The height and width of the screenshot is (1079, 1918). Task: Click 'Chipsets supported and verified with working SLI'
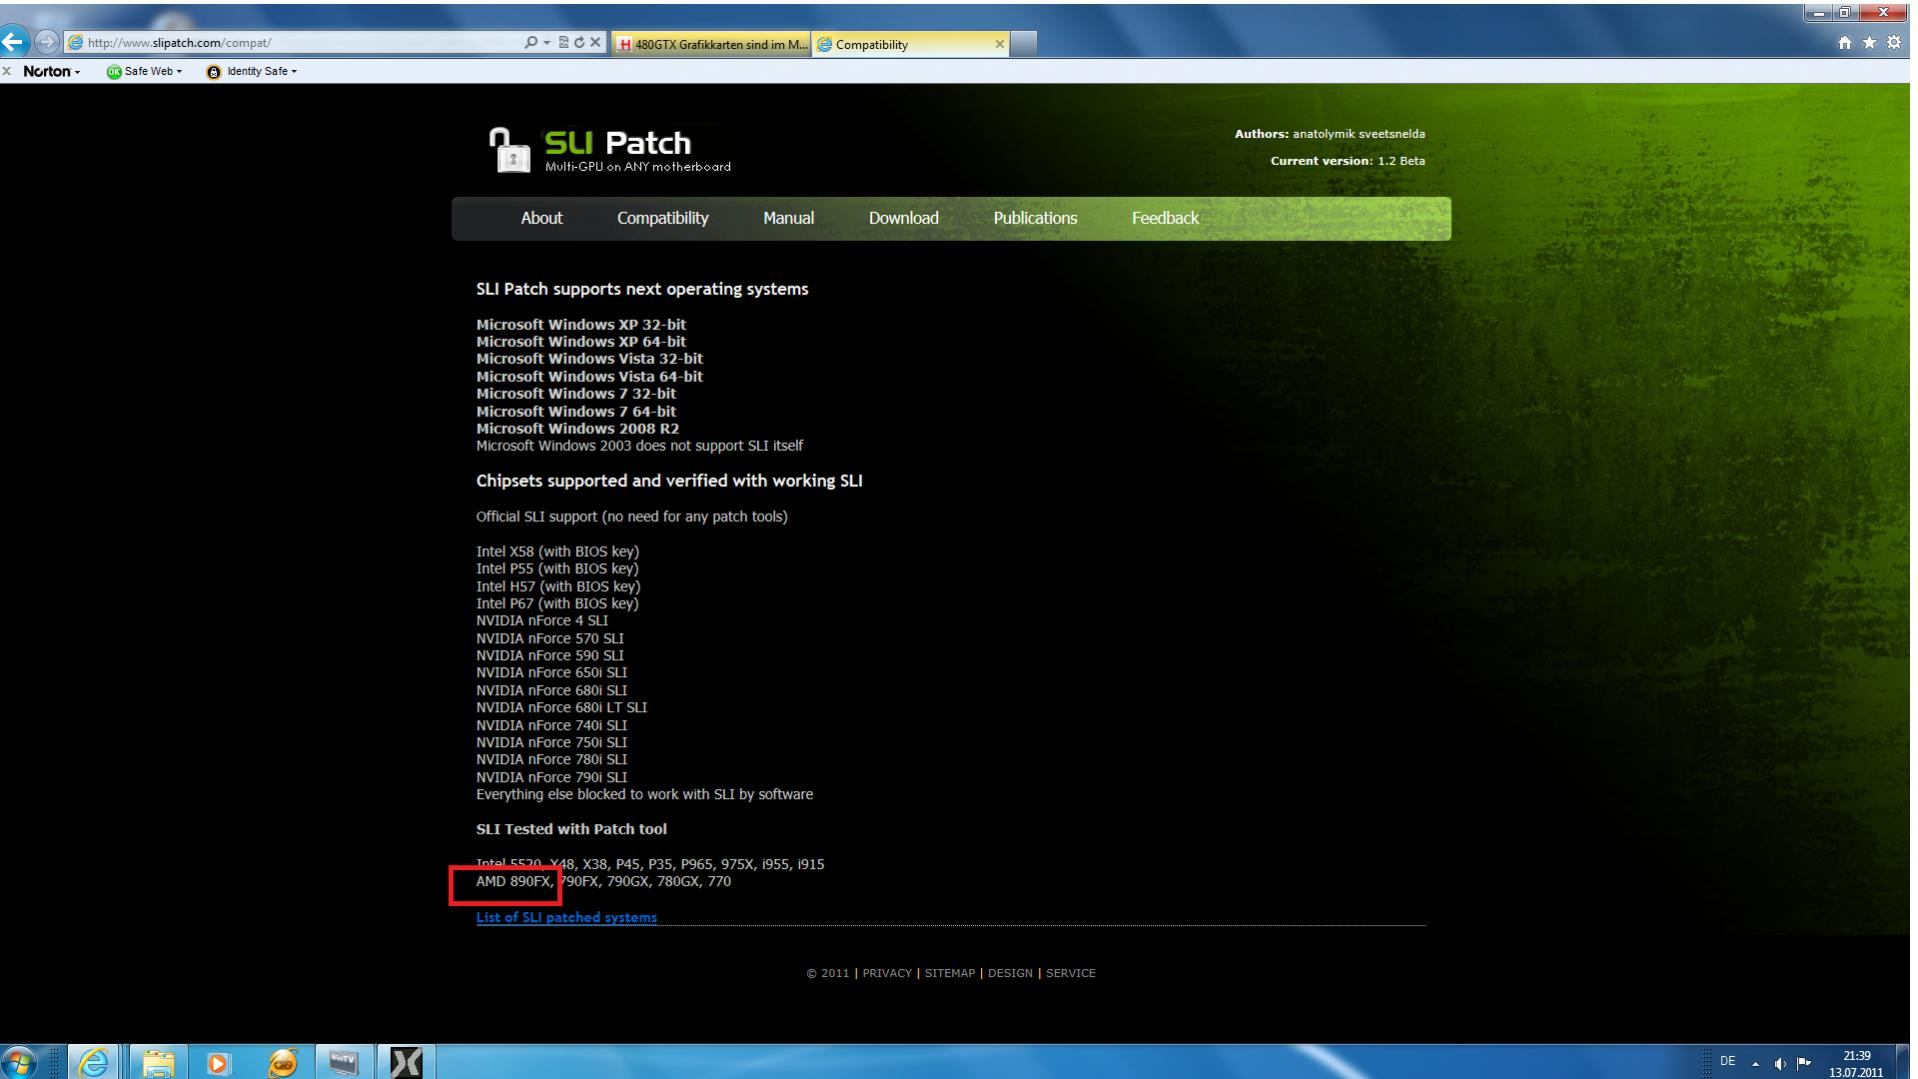pos(669,481)
